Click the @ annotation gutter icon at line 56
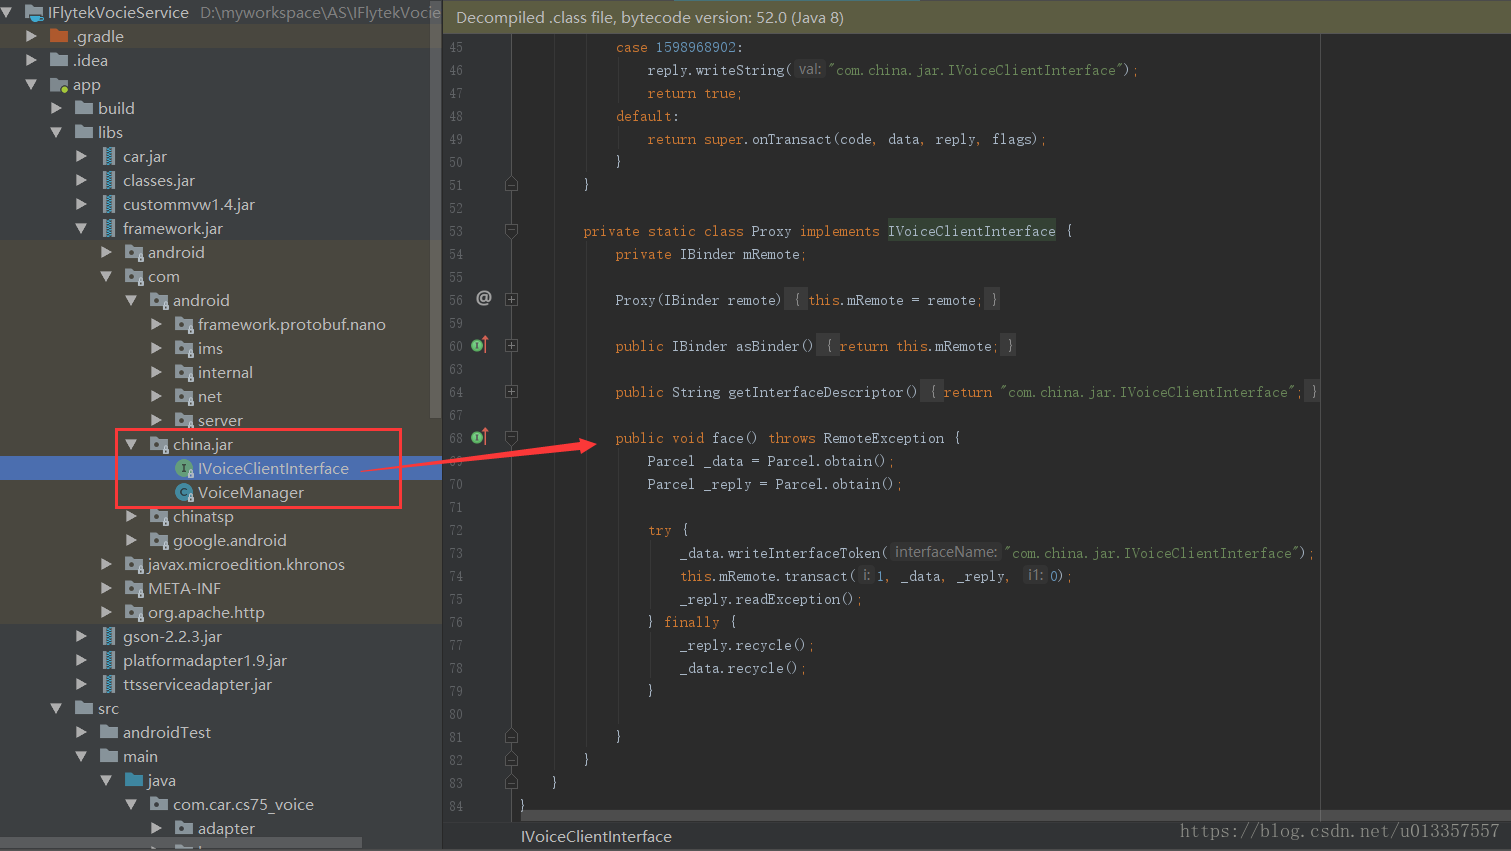This screenshot has width=1511, height=851. pos(484,298)
